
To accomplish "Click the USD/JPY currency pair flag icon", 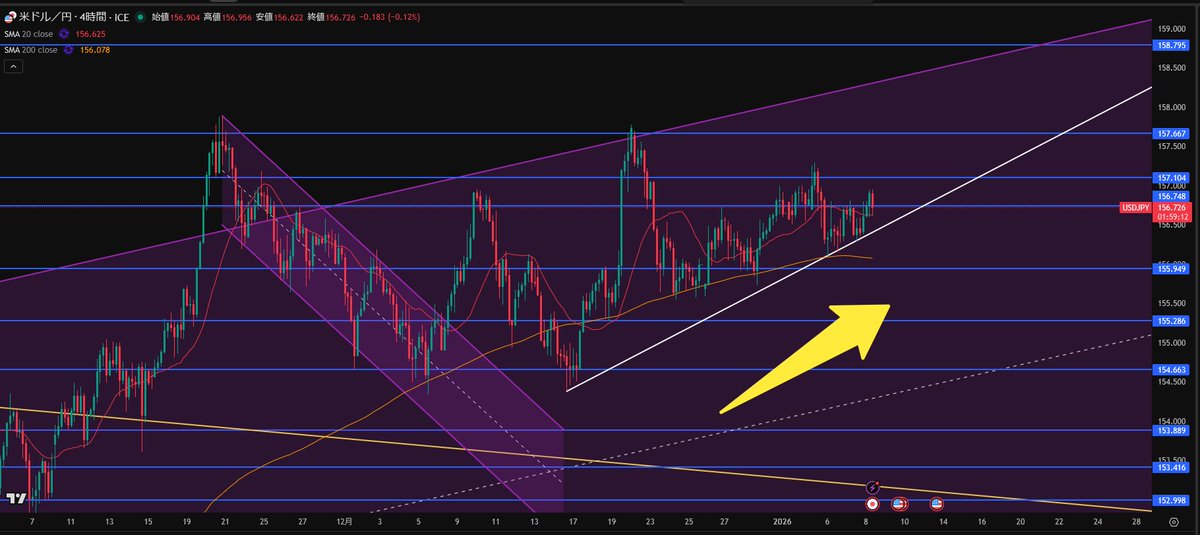I will [10, 17].
